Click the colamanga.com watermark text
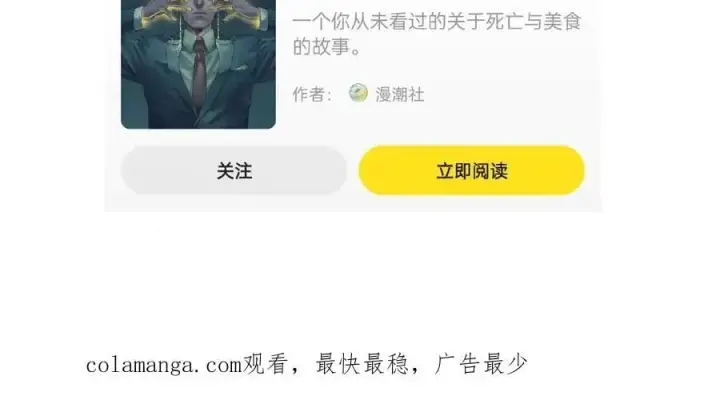The width and height of the screenshot is (720, 400). coord(163,366)
